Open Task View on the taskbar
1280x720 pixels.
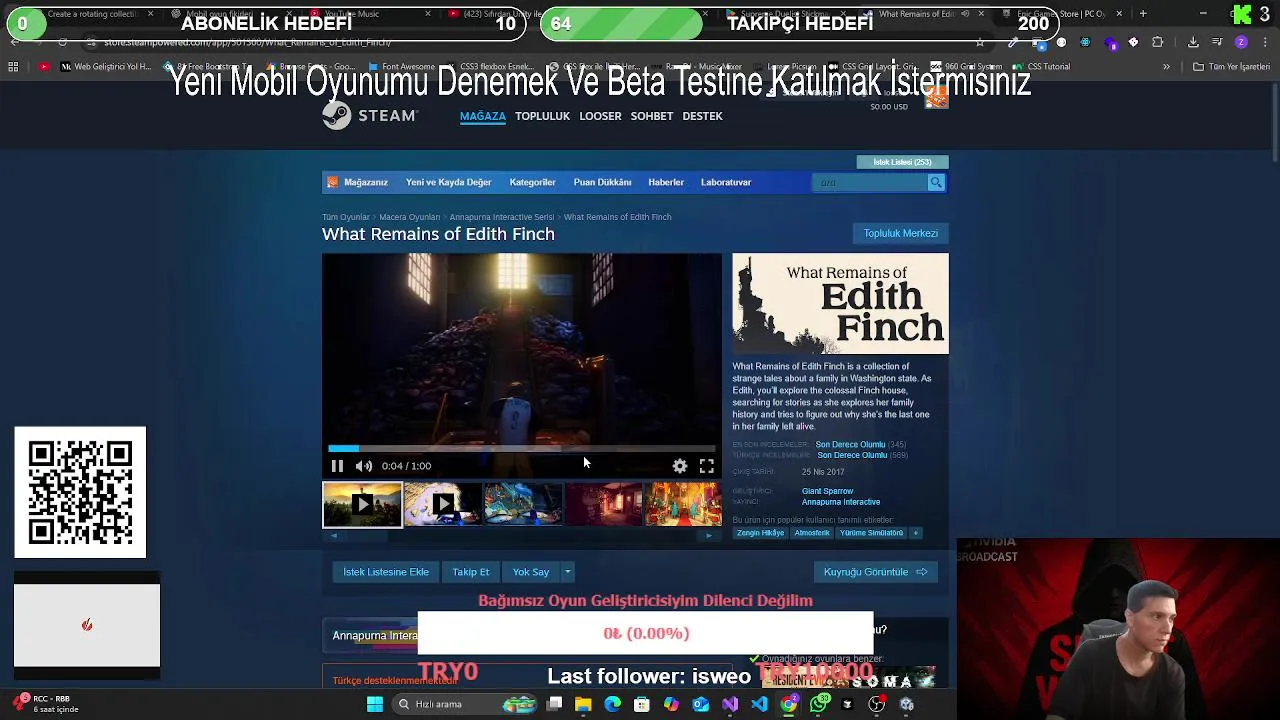[554, 704]
